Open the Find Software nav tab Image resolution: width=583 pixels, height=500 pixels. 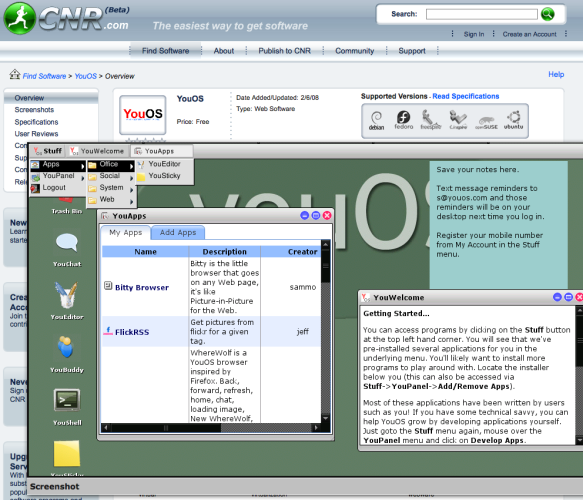pos(165,51)
